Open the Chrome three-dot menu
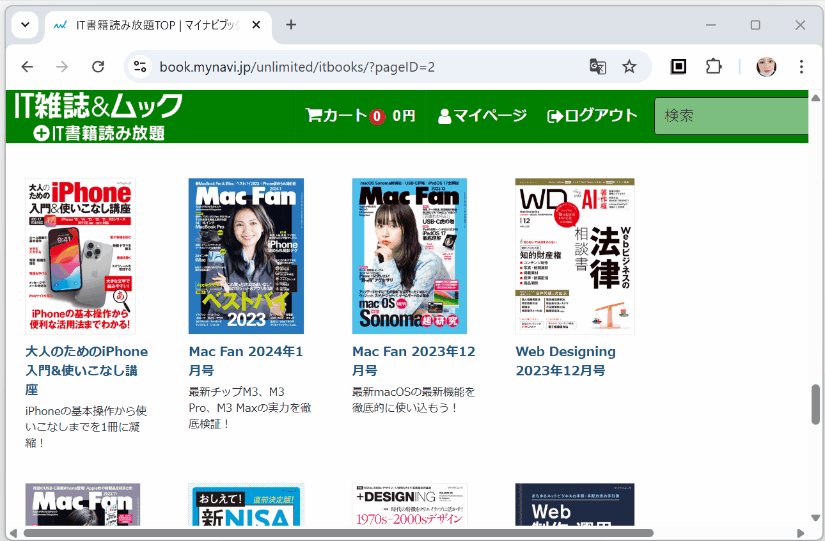 tap(801, 67)
